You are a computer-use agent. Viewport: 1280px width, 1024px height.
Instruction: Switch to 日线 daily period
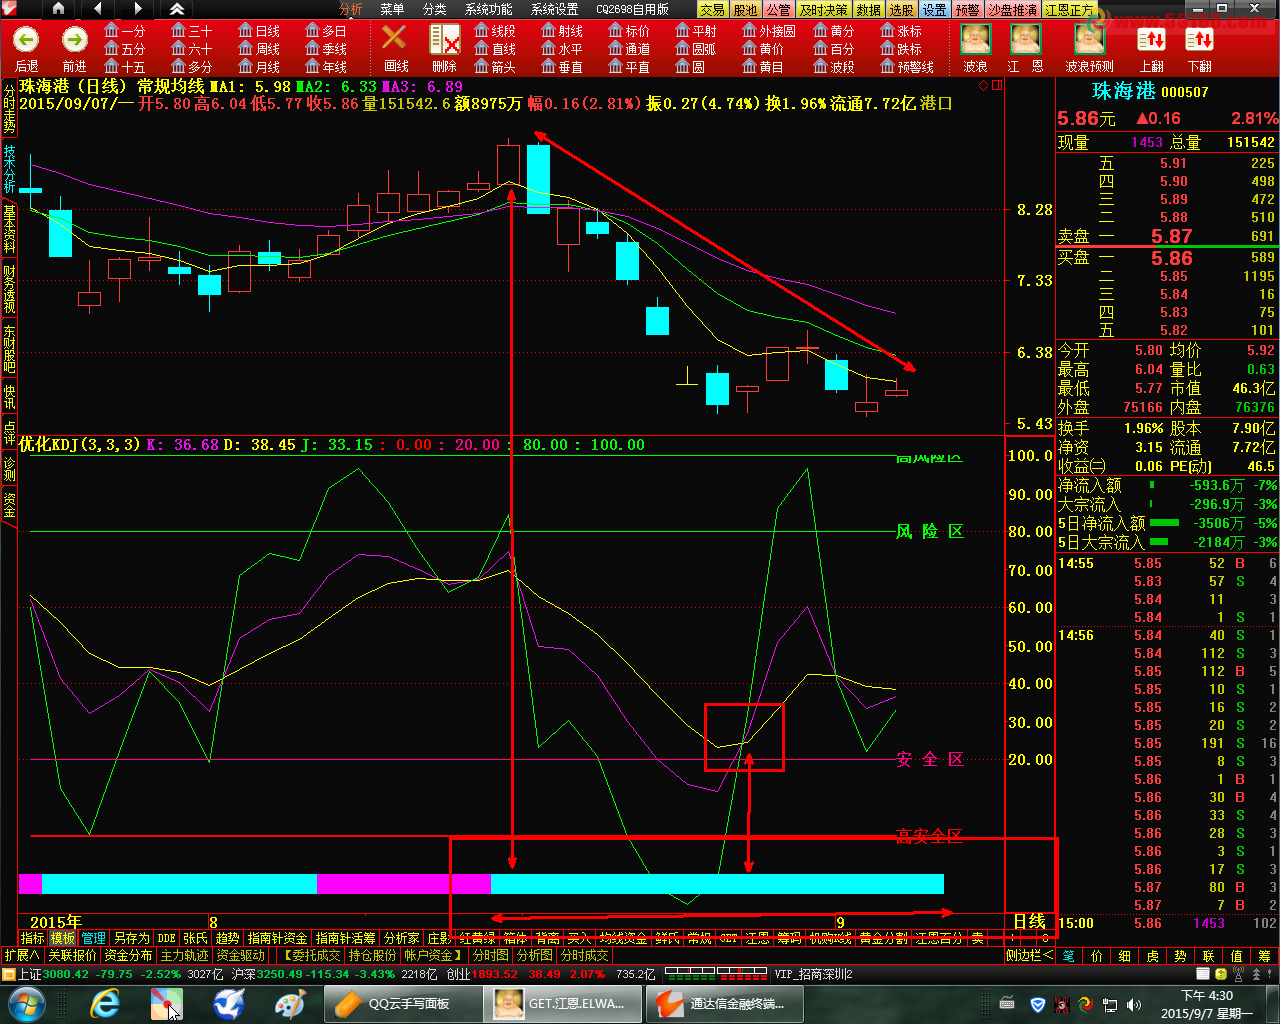pos(259,31)
